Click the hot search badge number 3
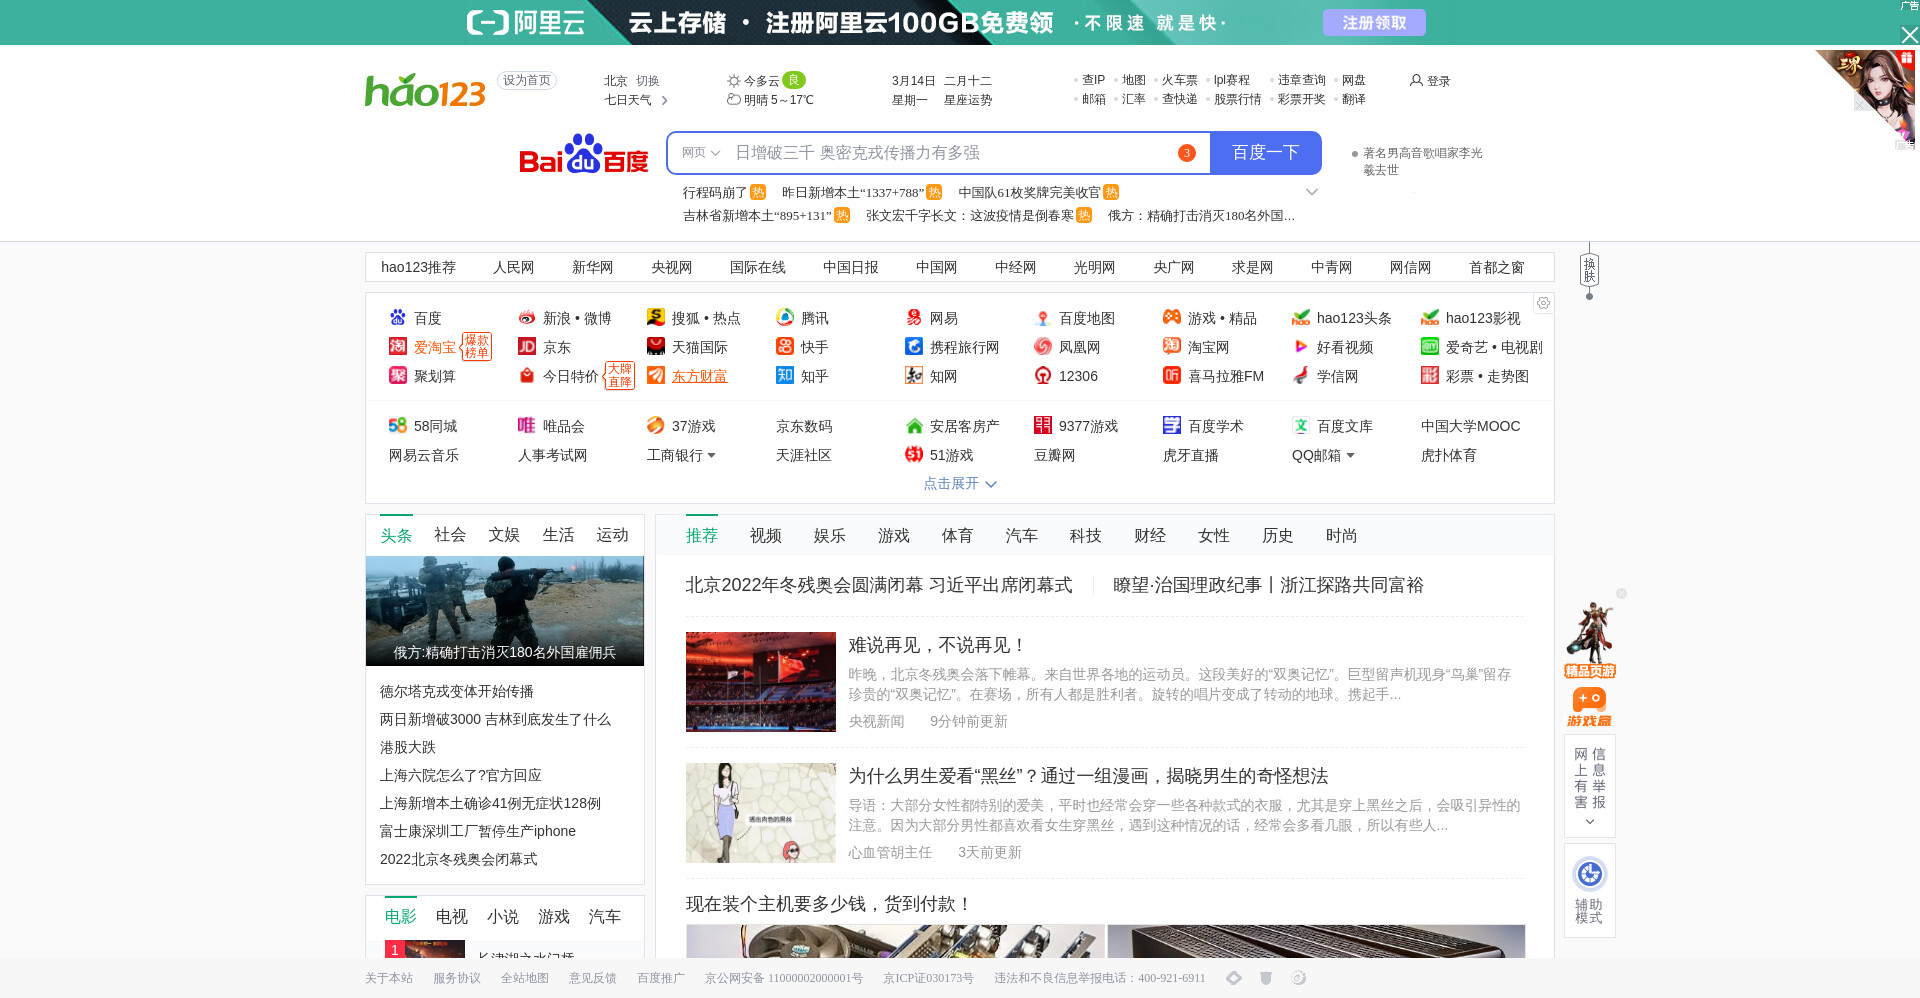The width and height of the screenshot is (1920, 998). click(1187, 153)
